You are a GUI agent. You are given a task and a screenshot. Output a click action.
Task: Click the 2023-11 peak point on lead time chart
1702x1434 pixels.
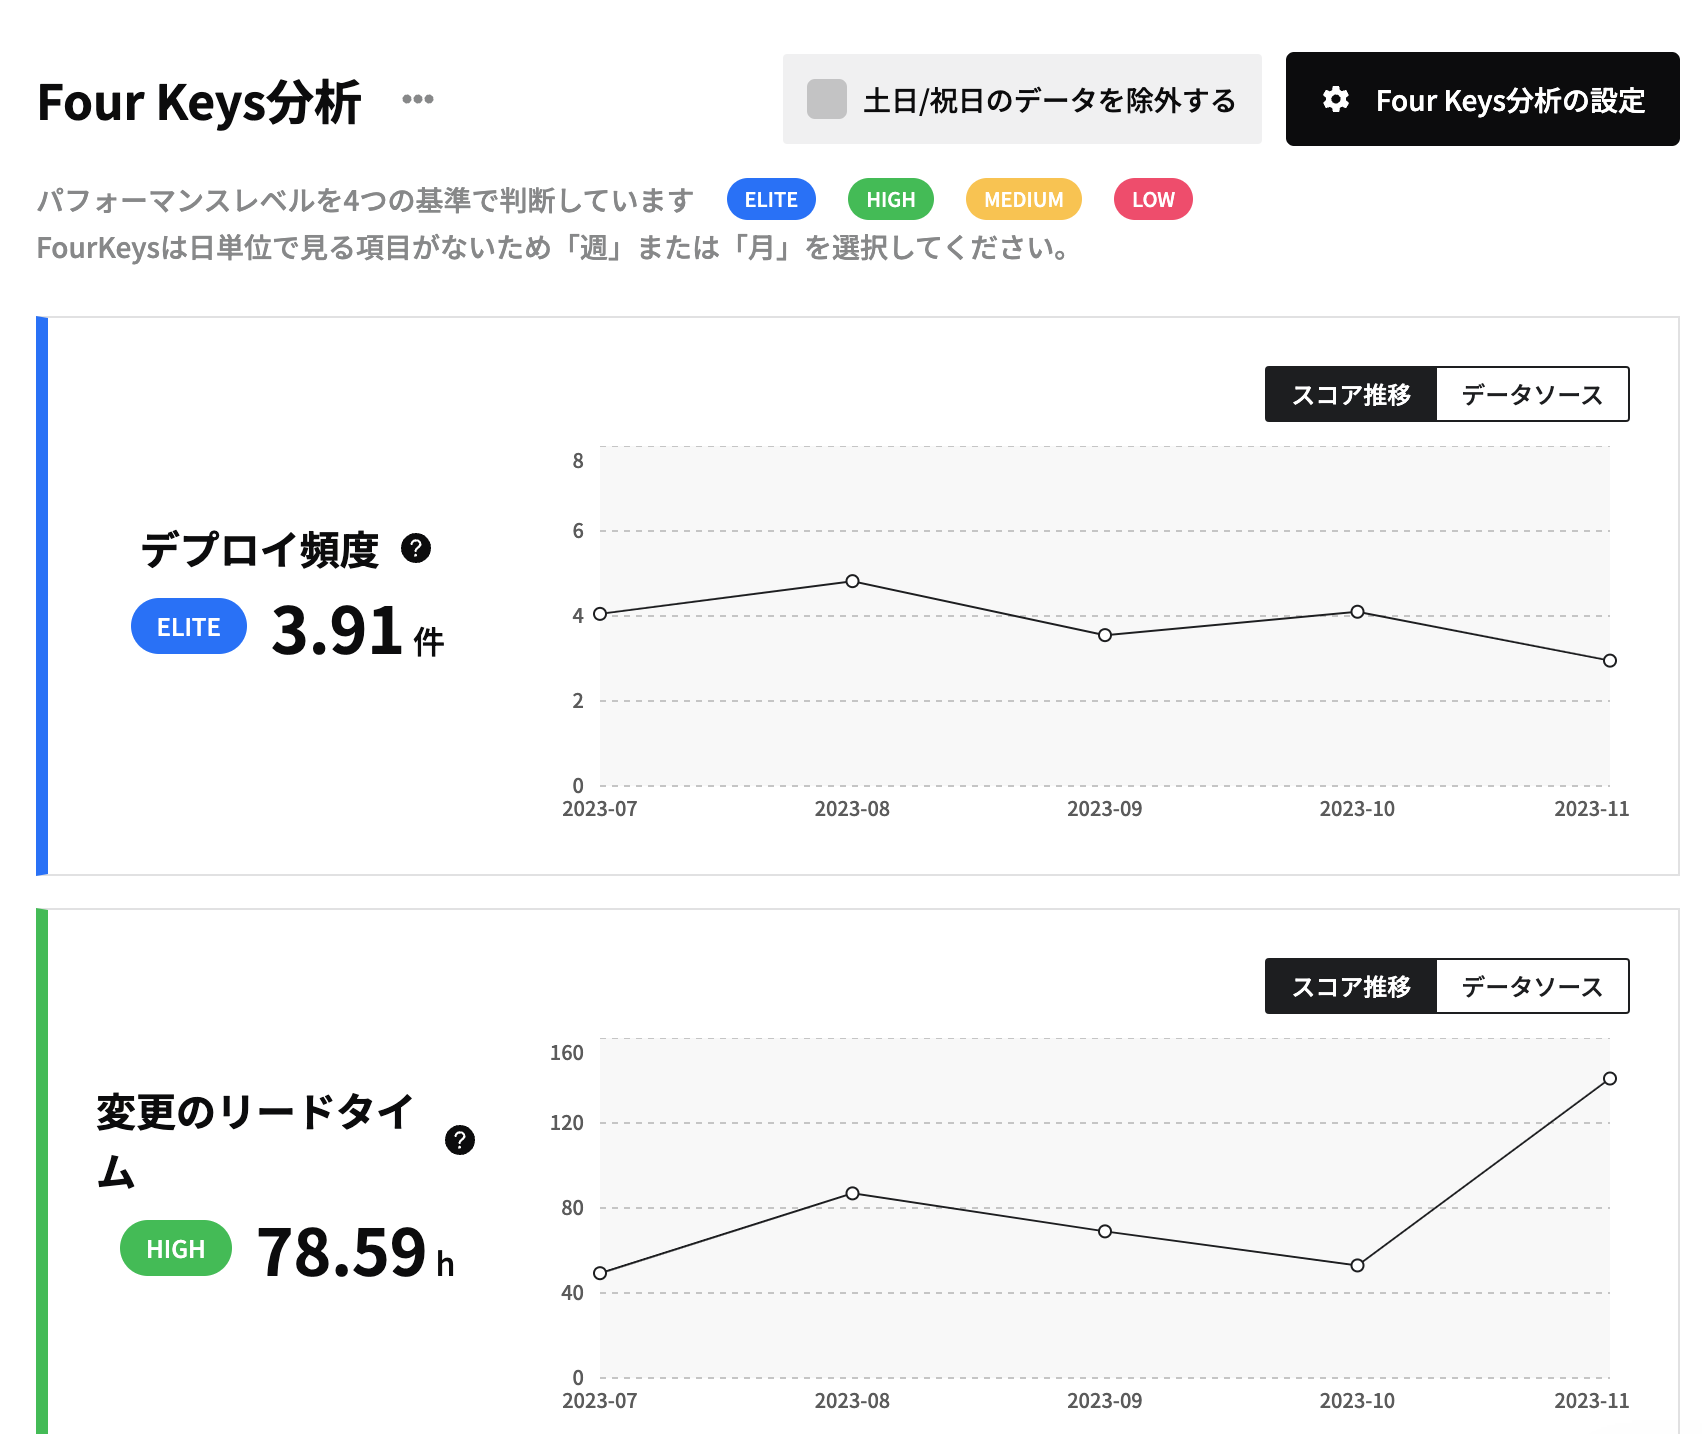[1610, 1078]
